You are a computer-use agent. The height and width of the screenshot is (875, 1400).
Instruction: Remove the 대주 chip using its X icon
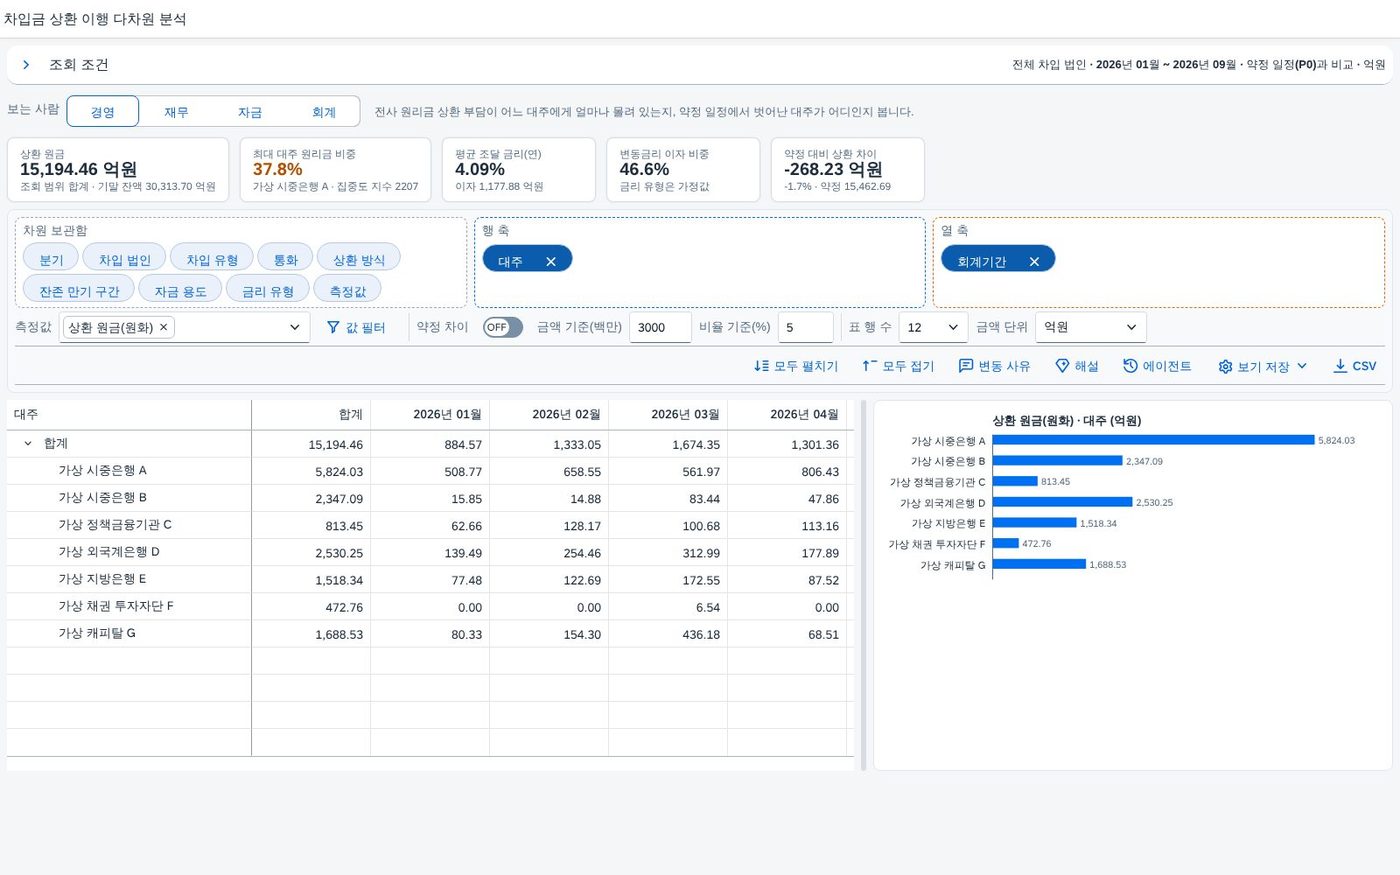550,261
